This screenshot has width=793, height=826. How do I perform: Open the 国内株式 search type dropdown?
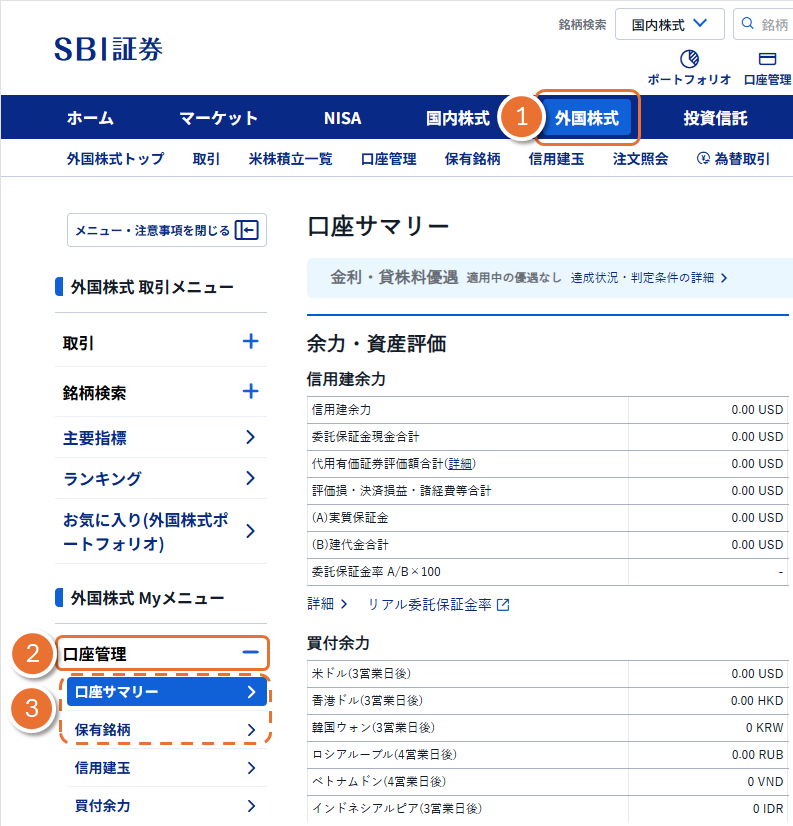[x=669, y=24]
